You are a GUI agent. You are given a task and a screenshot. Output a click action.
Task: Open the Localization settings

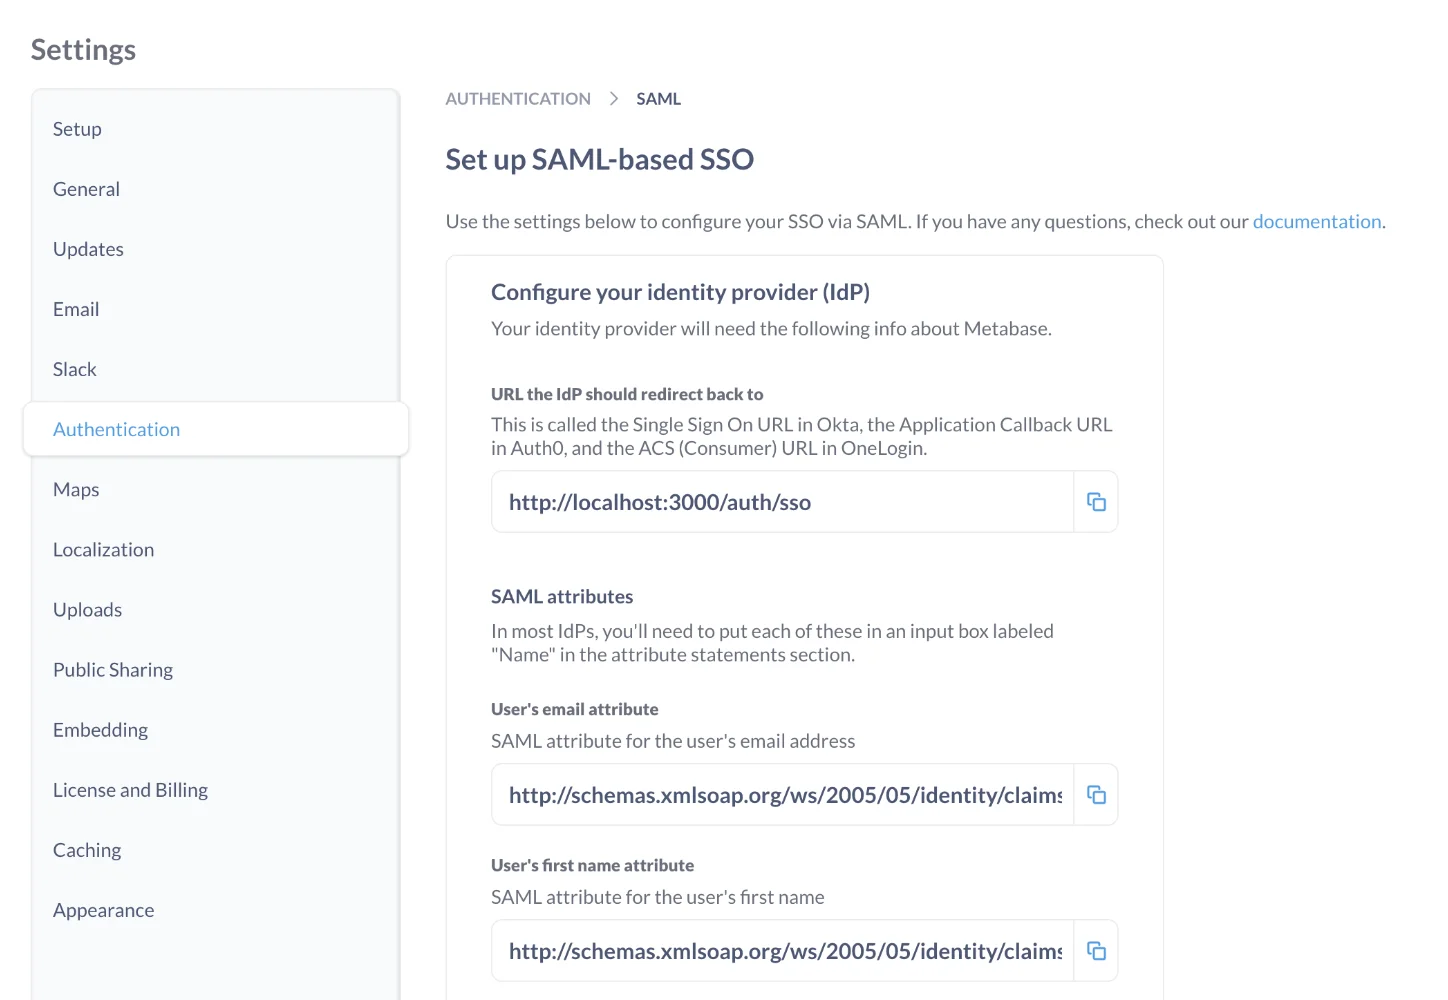coord(103,549)
